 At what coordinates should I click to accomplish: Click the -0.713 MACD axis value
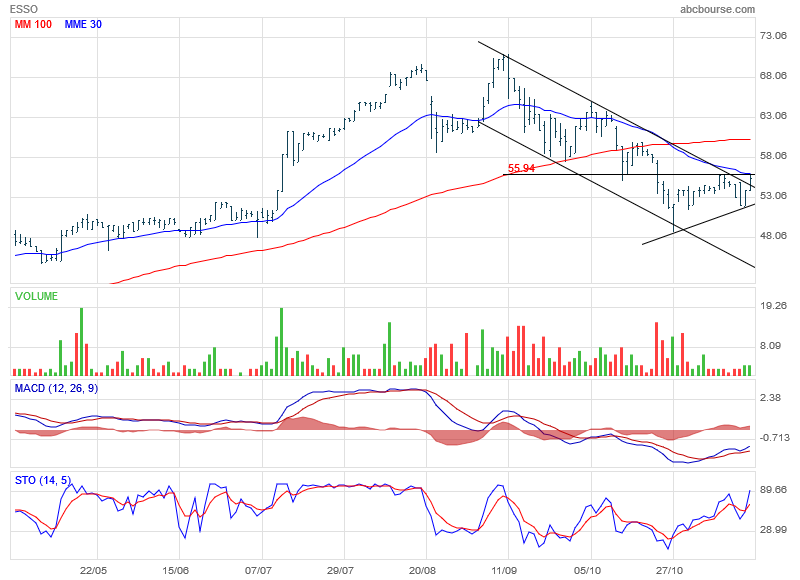(x=774, y=438)
